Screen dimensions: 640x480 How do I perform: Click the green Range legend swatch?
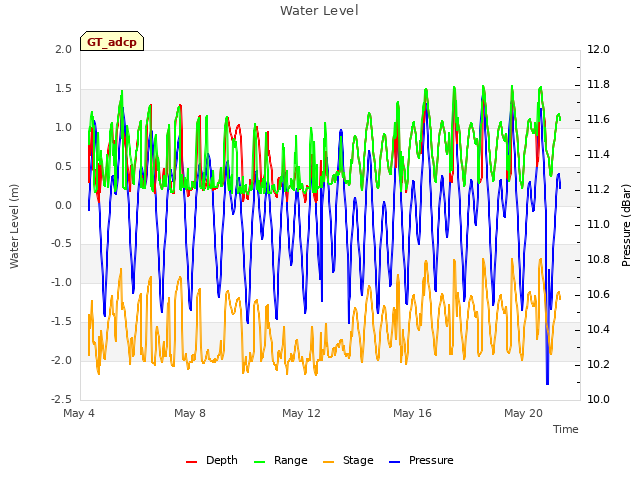coord(260,462)
